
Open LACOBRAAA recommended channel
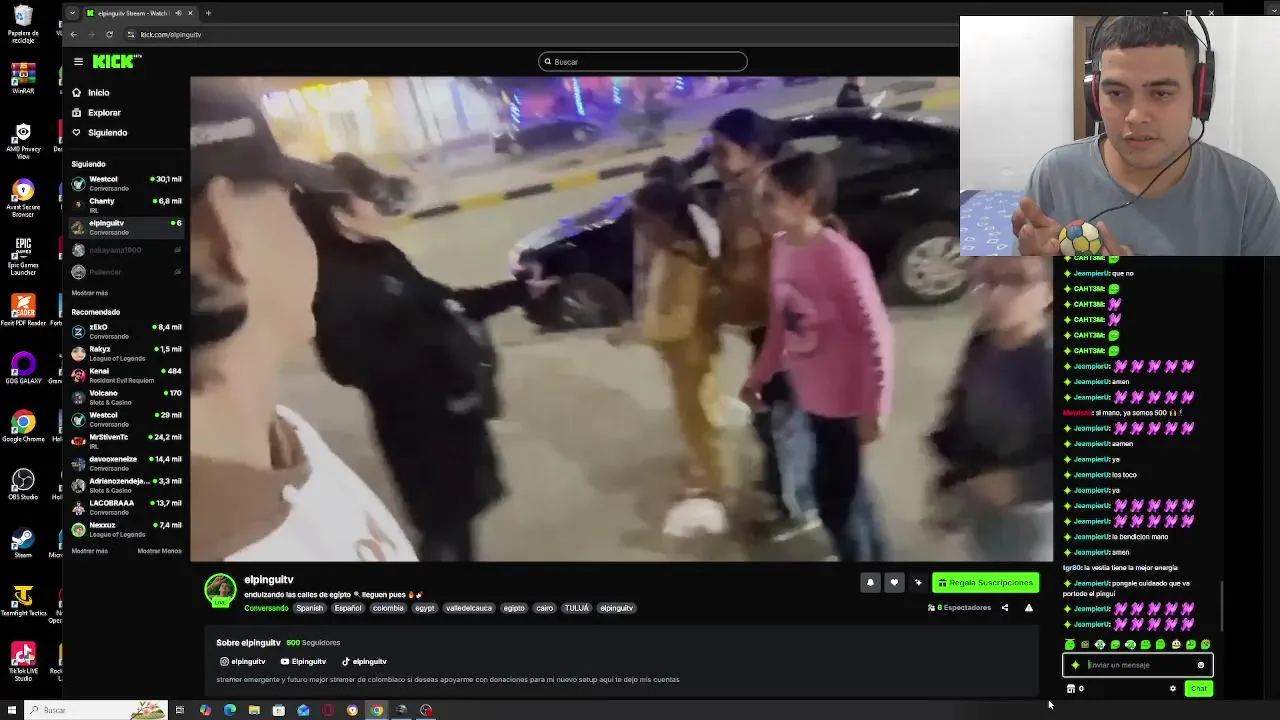pos(127,507)
